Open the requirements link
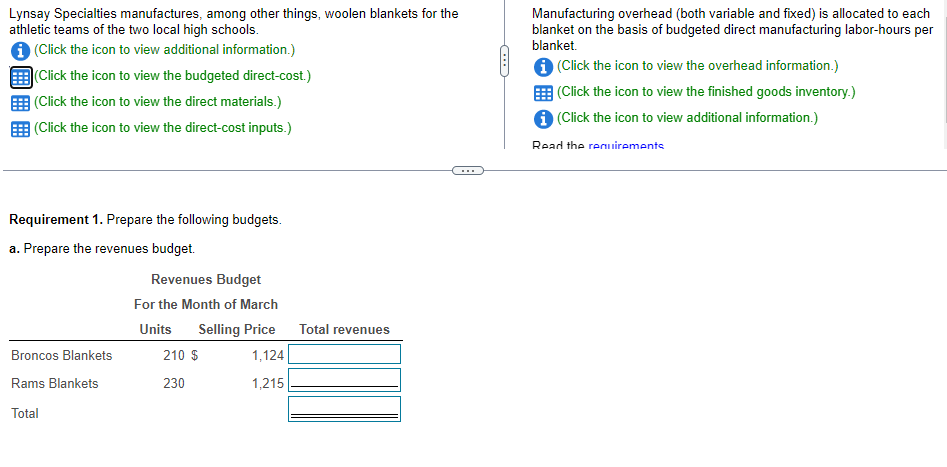This screenshot has height=467, width=947. (x=626, y=146)
